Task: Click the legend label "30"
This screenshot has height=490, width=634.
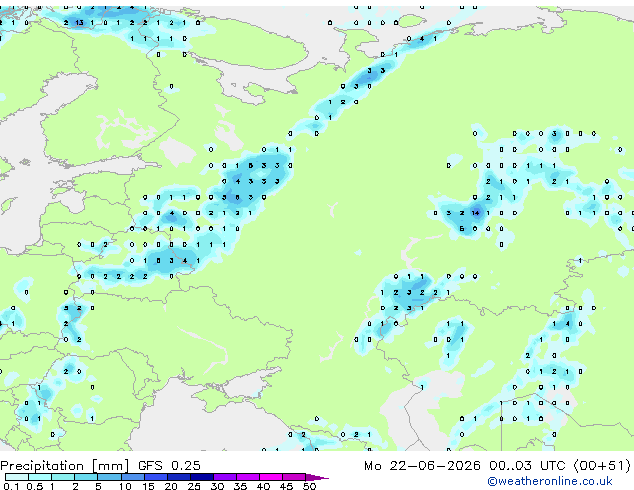Action: tap(217, 486)
